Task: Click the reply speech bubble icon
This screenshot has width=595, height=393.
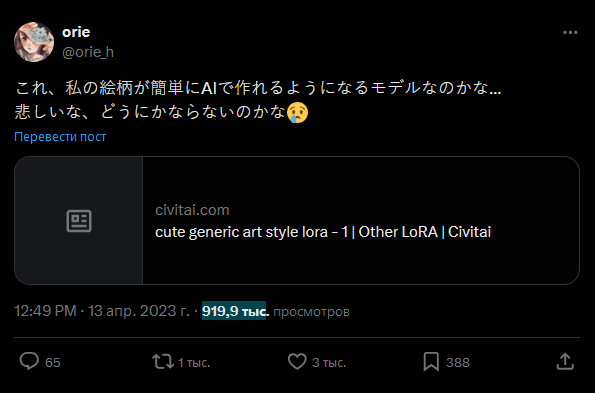Action: coord(29,361)
